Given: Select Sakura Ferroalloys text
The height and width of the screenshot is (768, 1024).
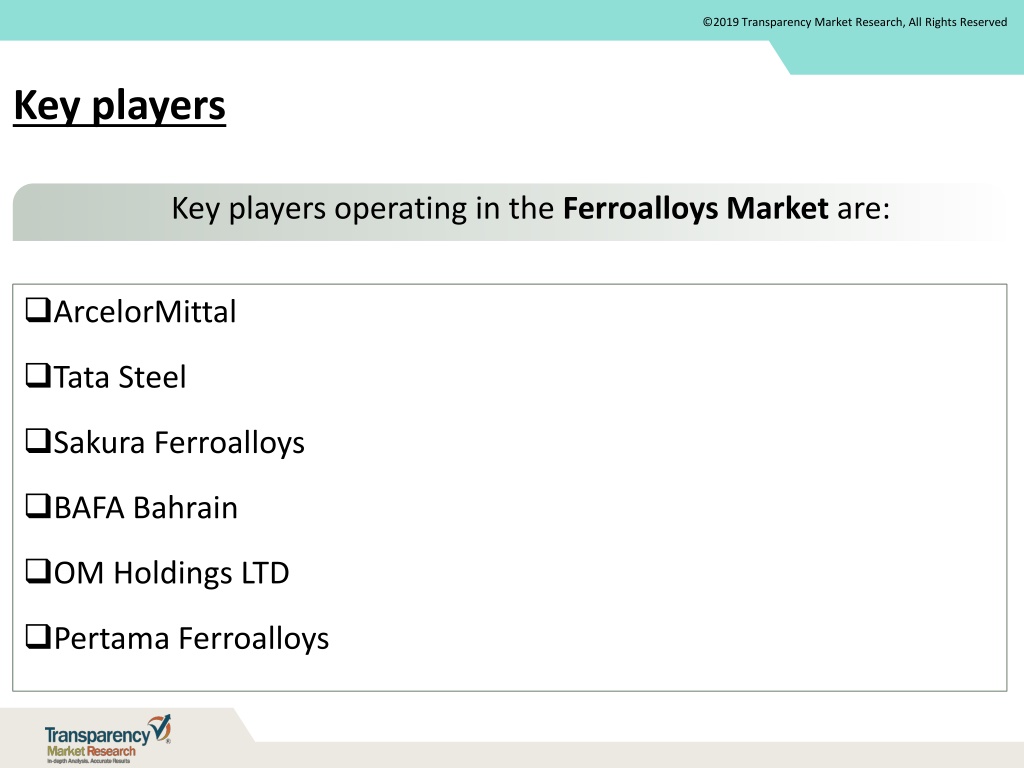Looking at the screenshot, I should click(x=179, y=443).
